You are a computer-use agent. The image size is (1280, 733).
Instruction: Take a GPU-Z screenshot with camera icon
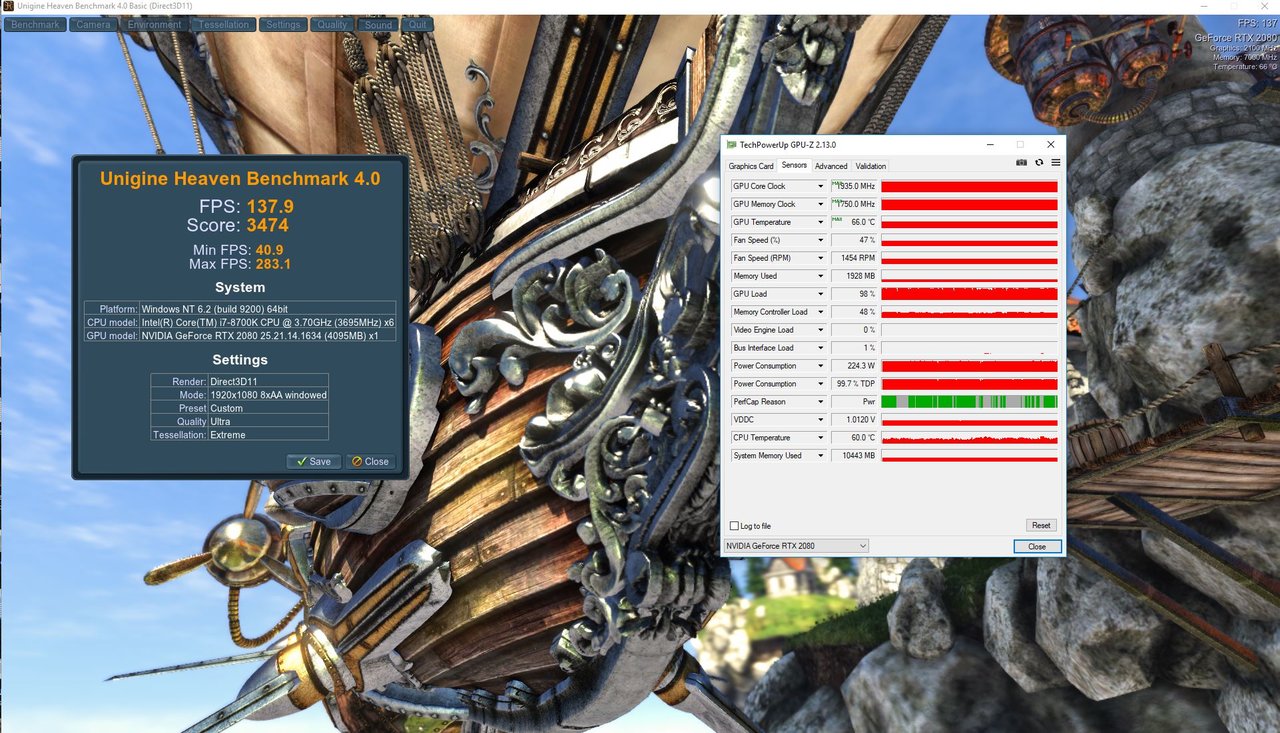point(1021,162)
